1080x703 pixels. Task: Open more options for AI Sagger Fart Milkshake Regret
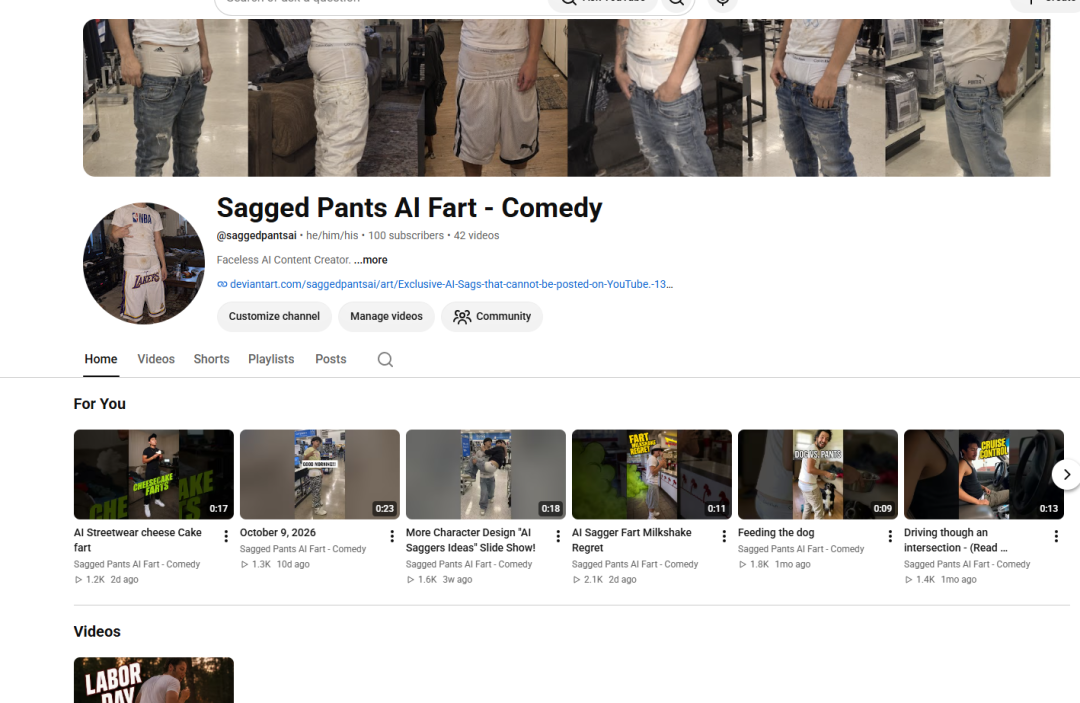[724, 536]
